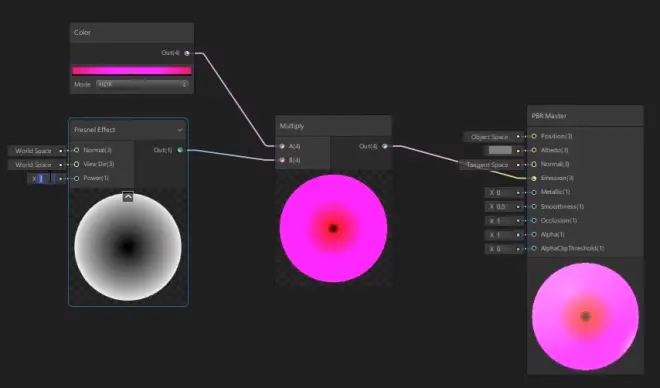This screenshot has height=388, width=660.
Task: Click the Fresnel Effect grayscale sphere preview
Action: pos(128,247)
